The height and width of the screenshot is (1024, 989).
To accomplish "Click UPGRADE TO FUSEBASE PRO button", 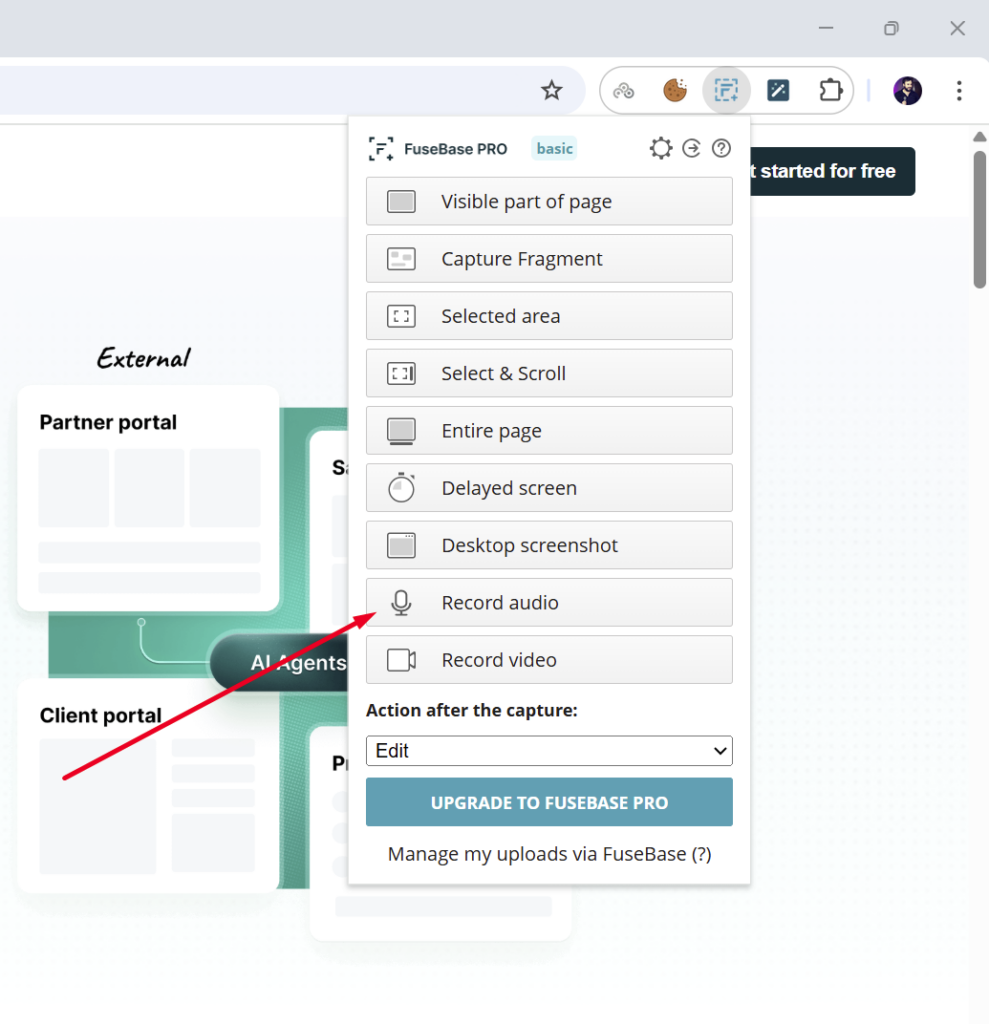I will click(549, 802).
